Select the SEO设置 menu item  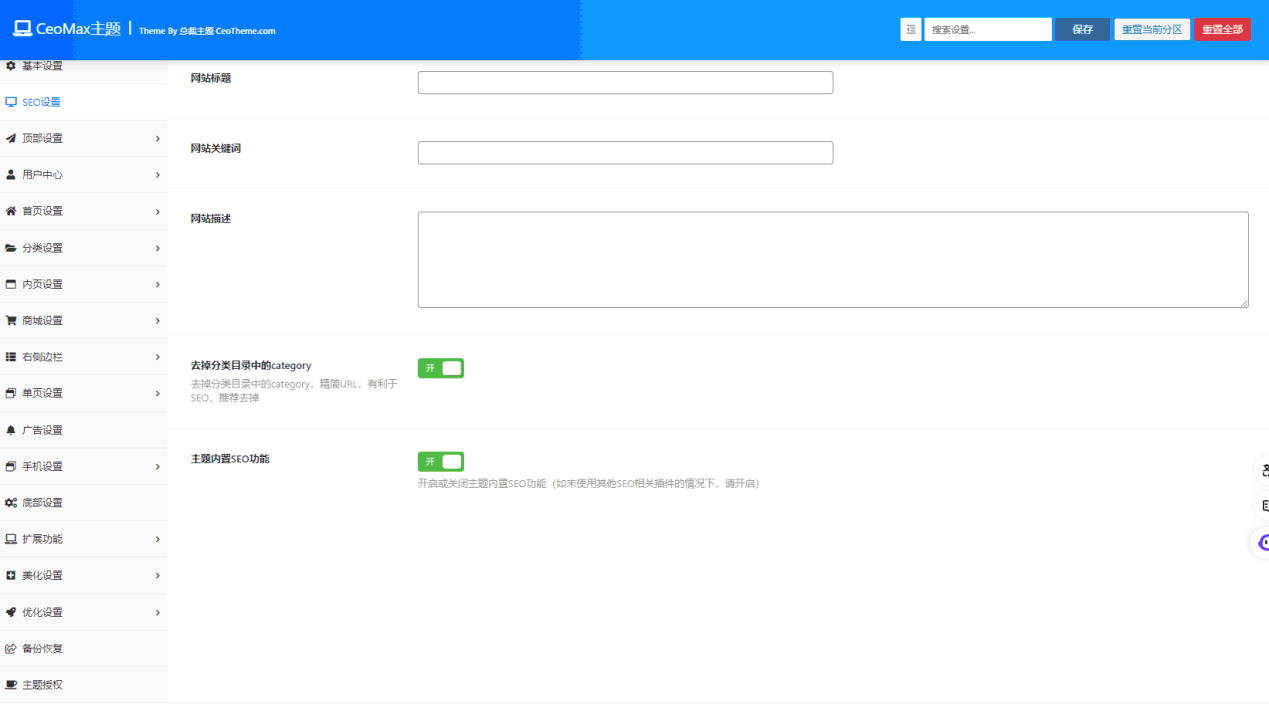pyautogui.click(x=41, y=102)
